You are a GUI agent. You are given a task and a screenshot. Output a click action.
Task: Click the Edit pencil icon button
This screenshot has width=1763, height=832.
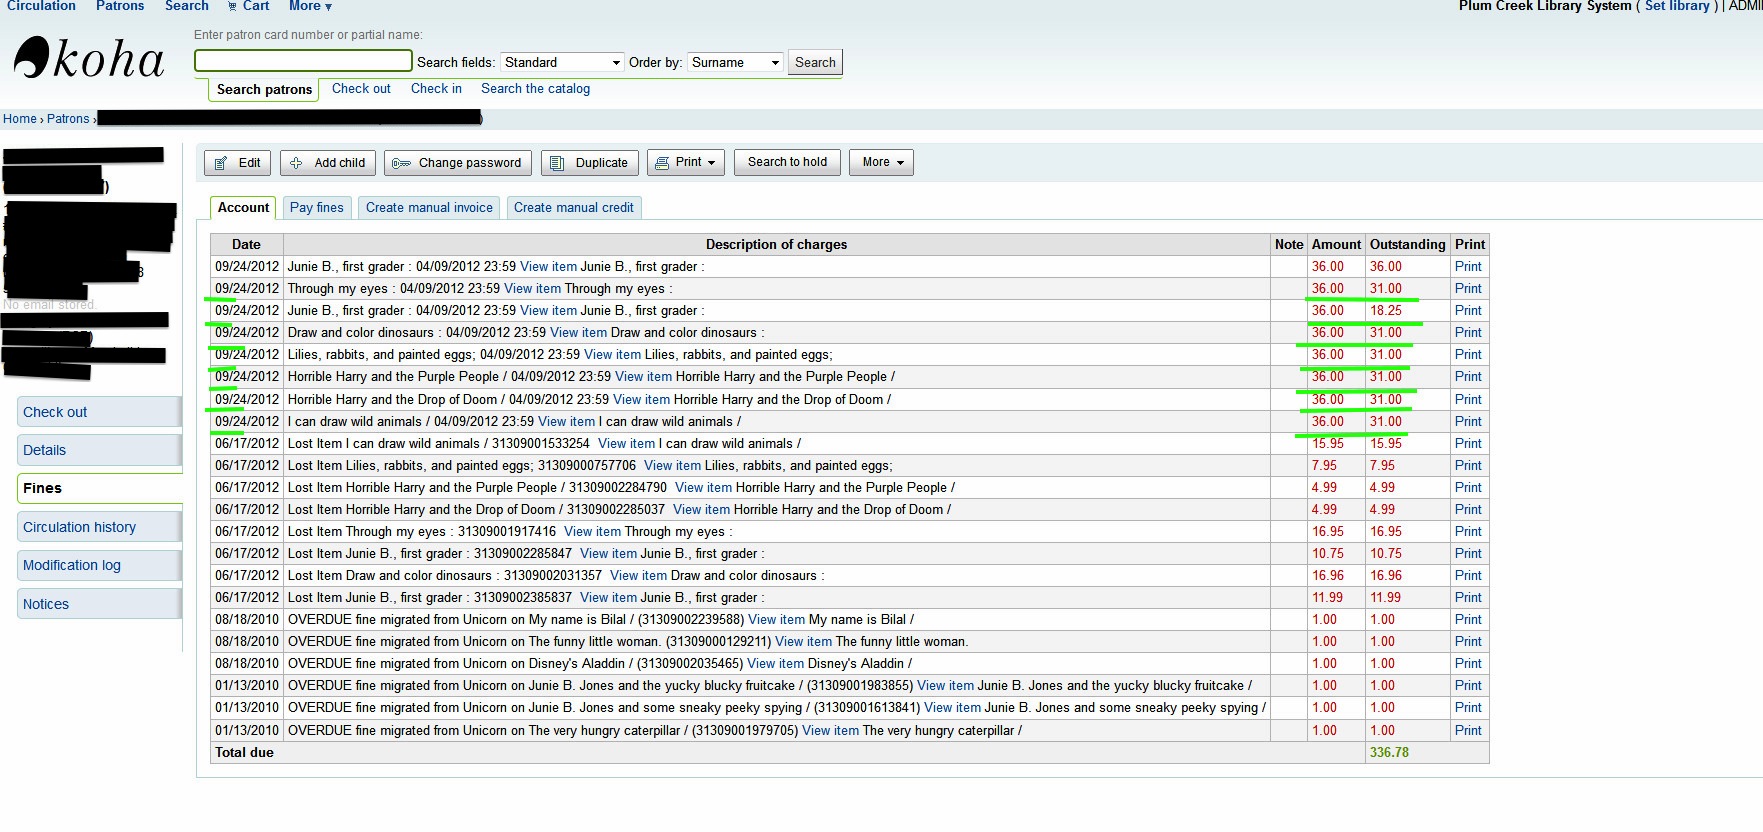point(221,163)
